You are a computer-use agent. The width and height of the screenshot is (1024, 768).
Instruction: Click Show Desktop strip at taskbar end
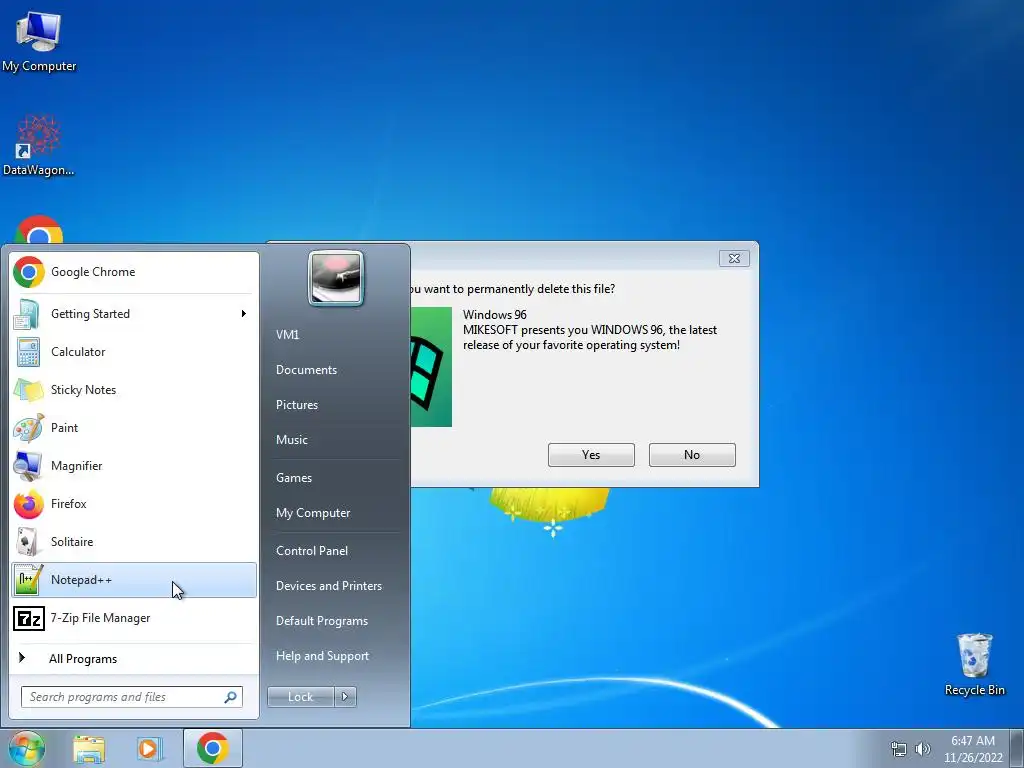(x=1017, y=748)
